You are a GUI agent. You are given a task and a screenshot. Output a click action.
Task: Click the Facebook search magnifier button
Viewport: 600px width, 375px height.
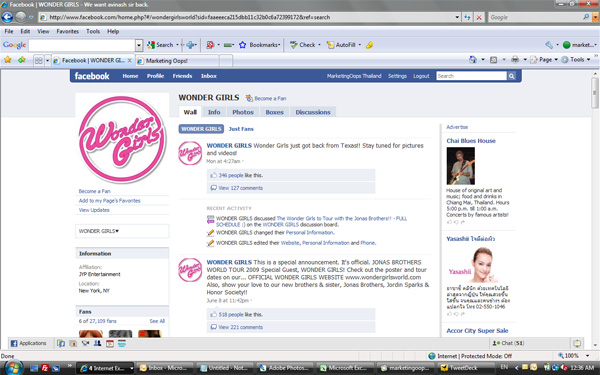pyautogui.click(x=512, y=76)
